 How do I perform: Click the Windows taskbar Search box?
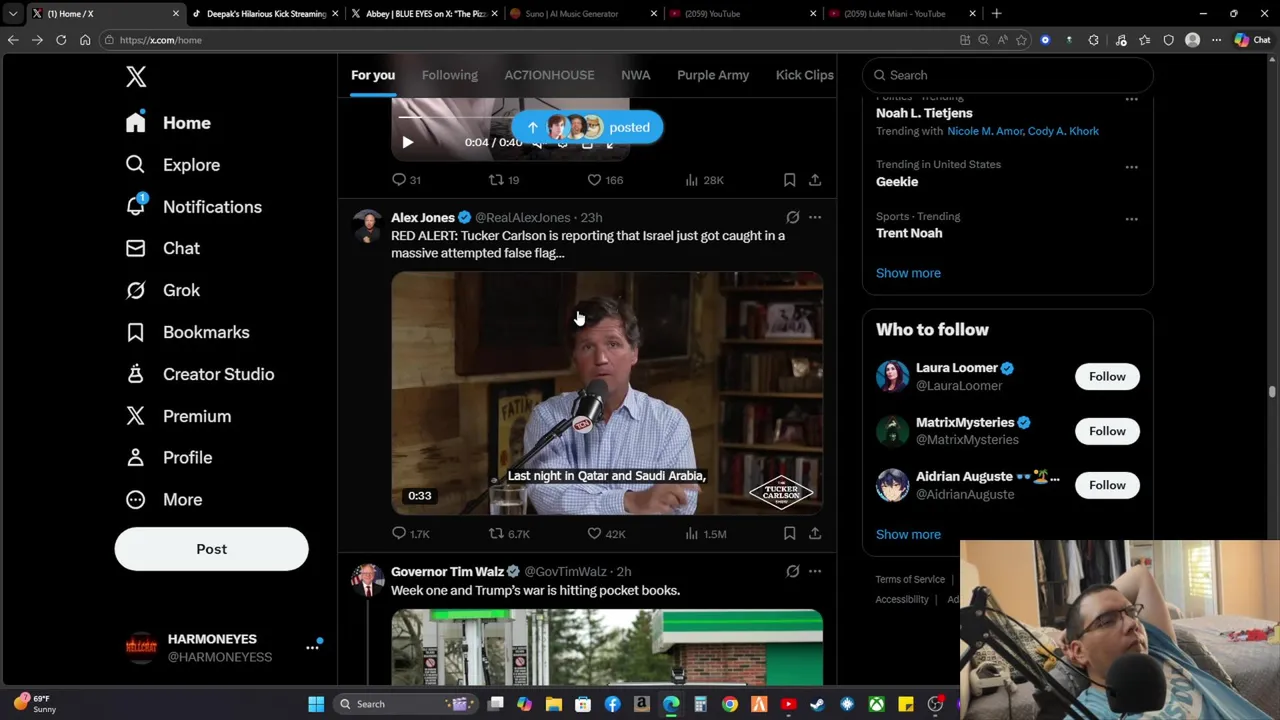405,704
